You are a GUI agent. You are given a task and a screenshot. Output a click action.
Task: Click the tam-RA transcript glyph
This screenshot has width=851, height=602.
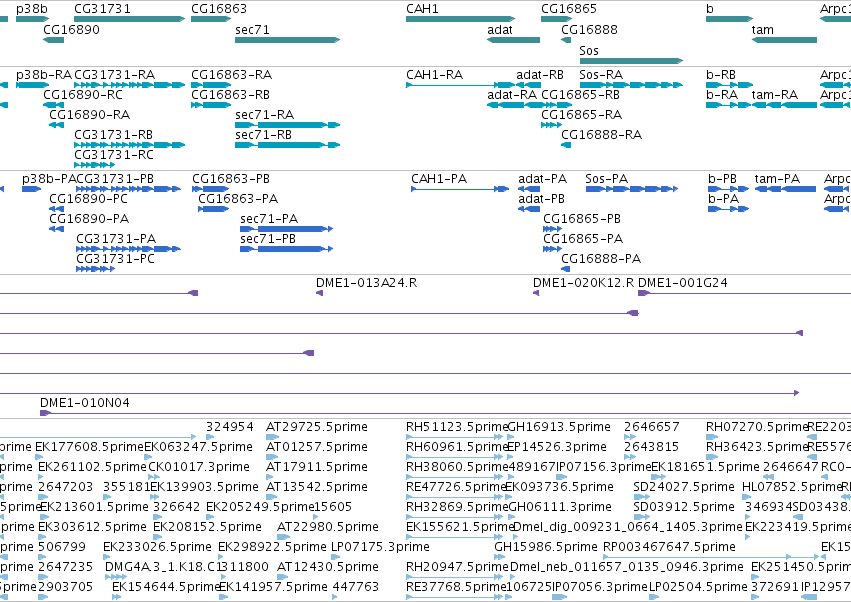click(784, 105)
